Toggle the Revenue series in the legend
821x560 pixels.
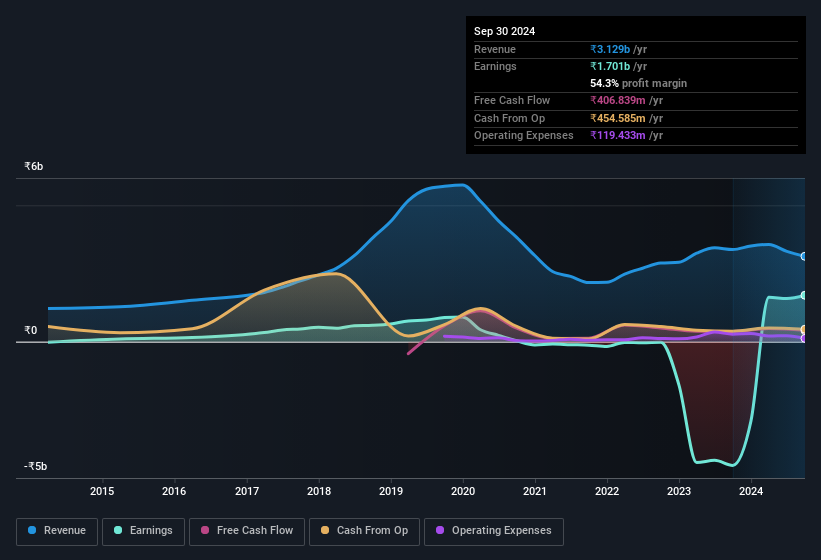pos(57,531)
